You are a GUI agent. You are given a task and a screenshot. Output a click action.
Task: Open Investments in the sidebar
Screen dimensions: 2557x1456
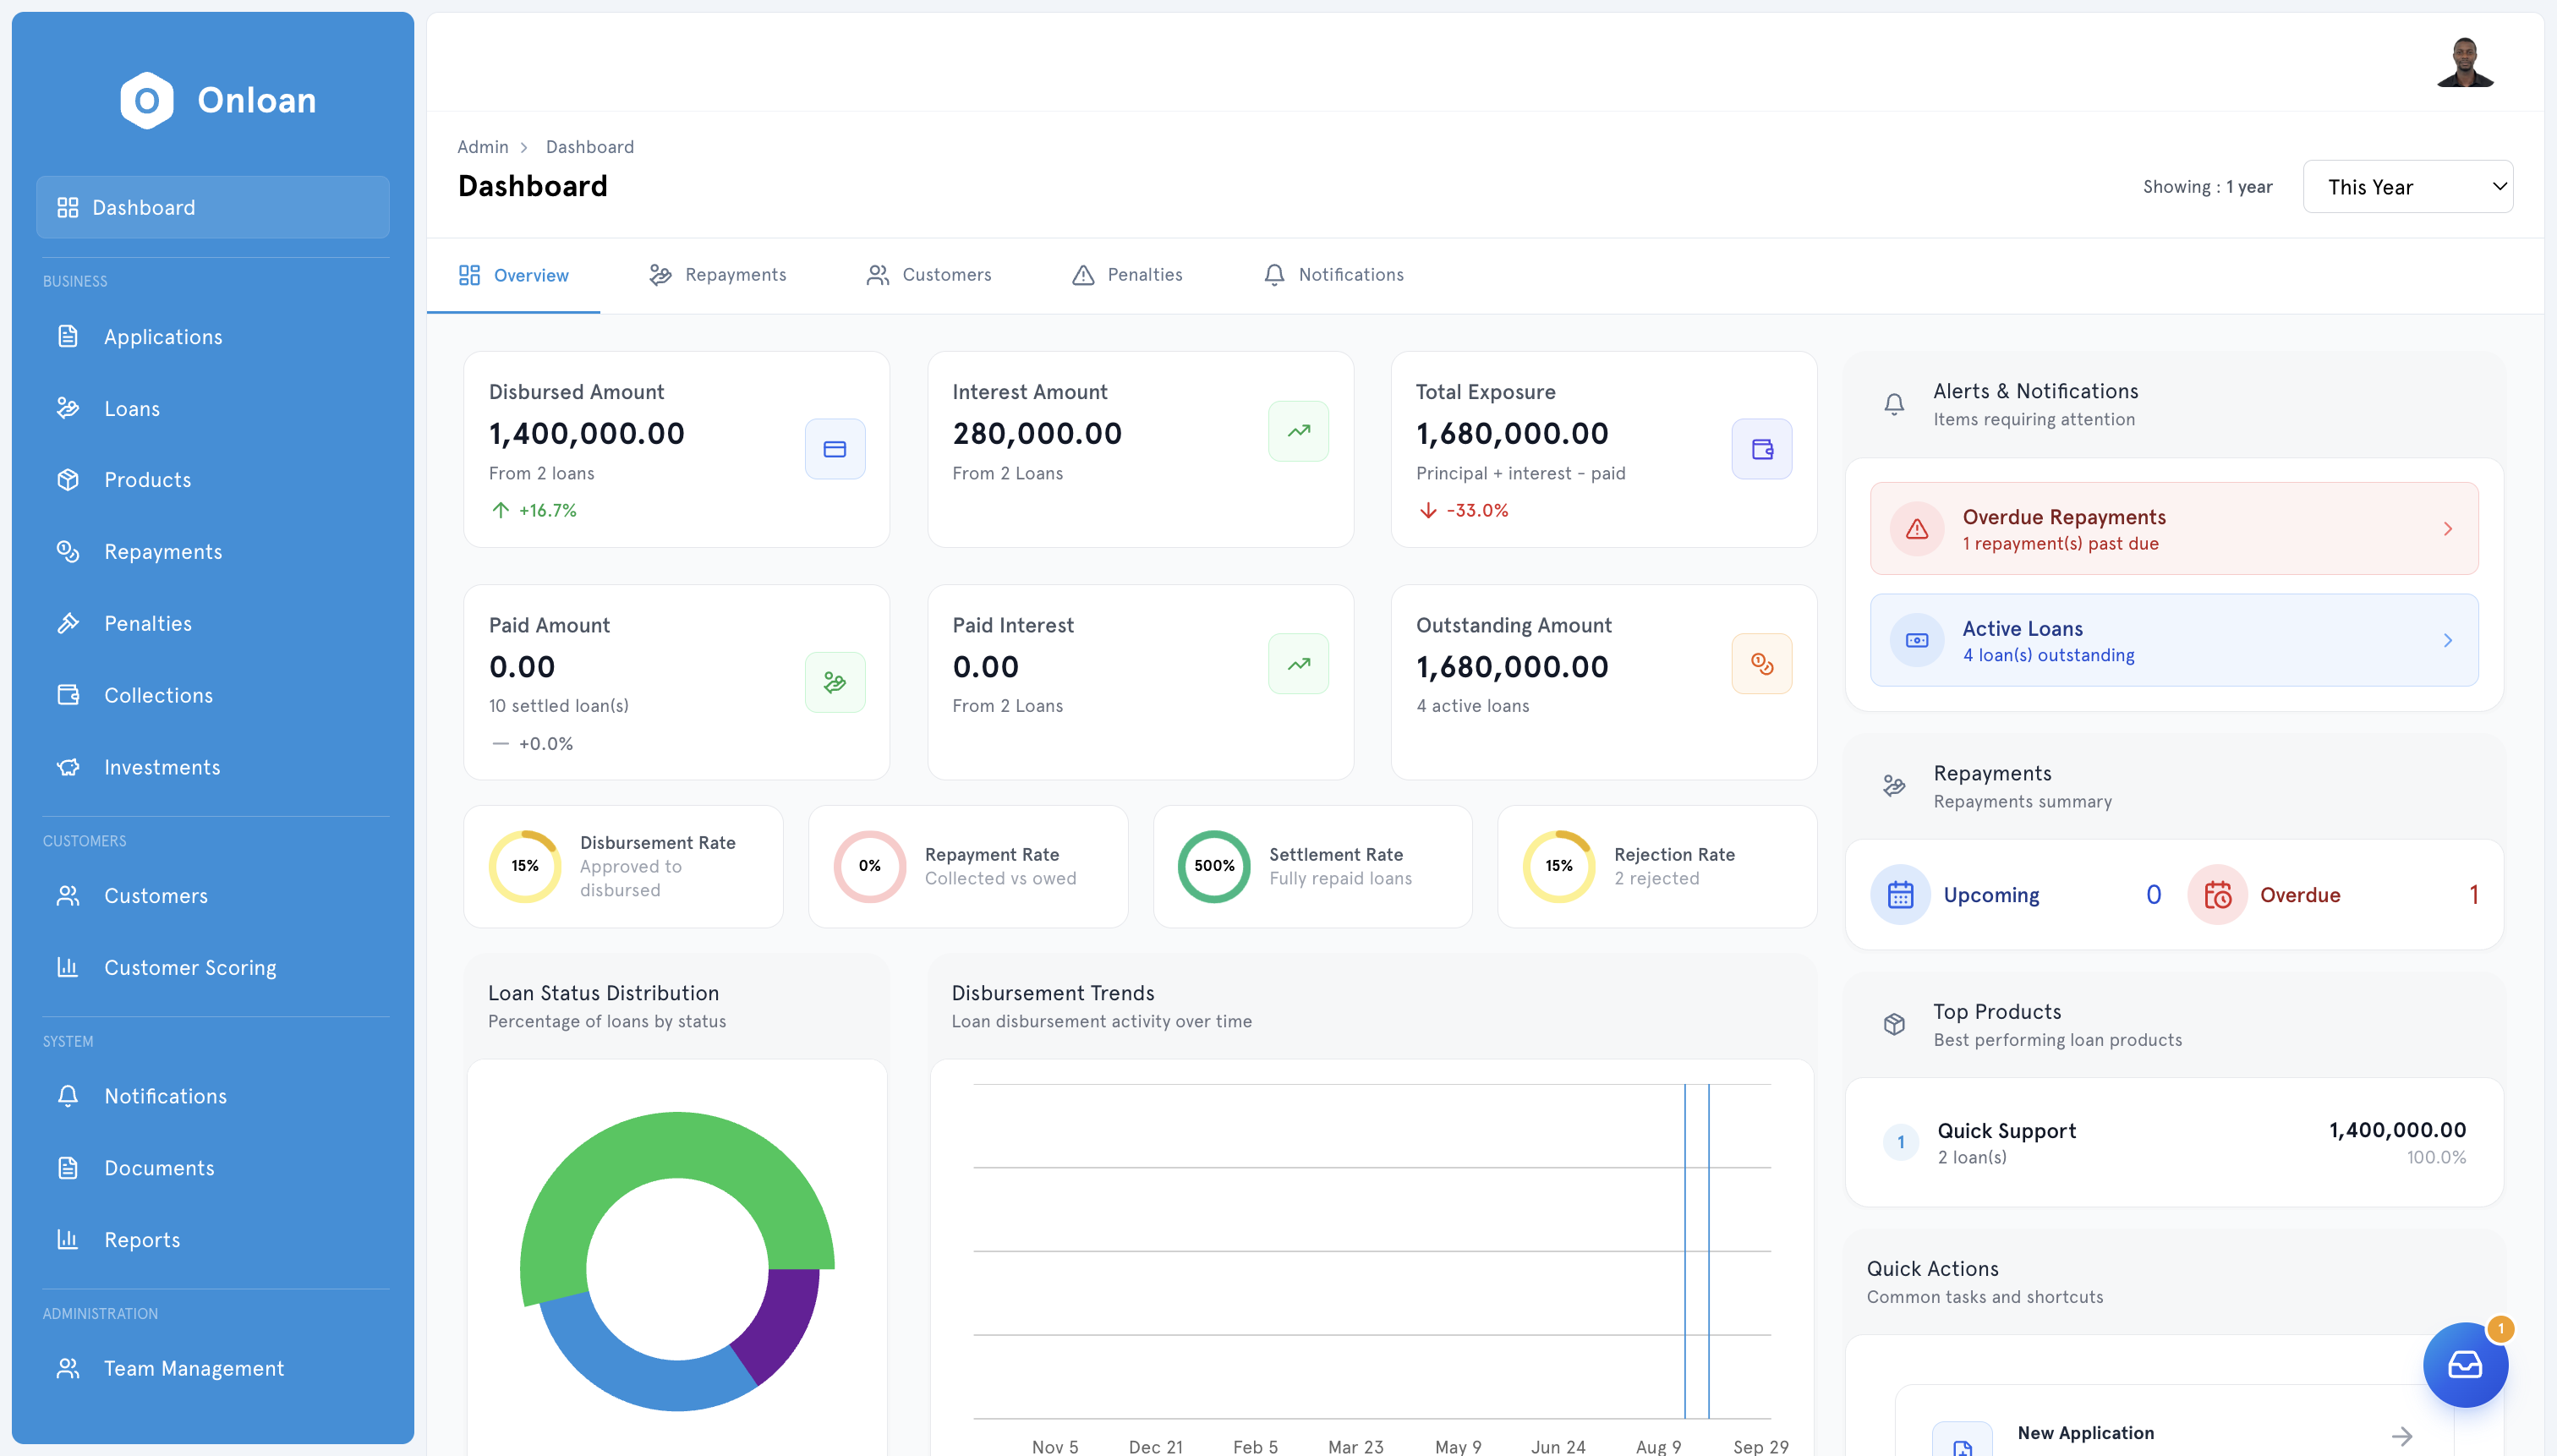coord(213,767)
